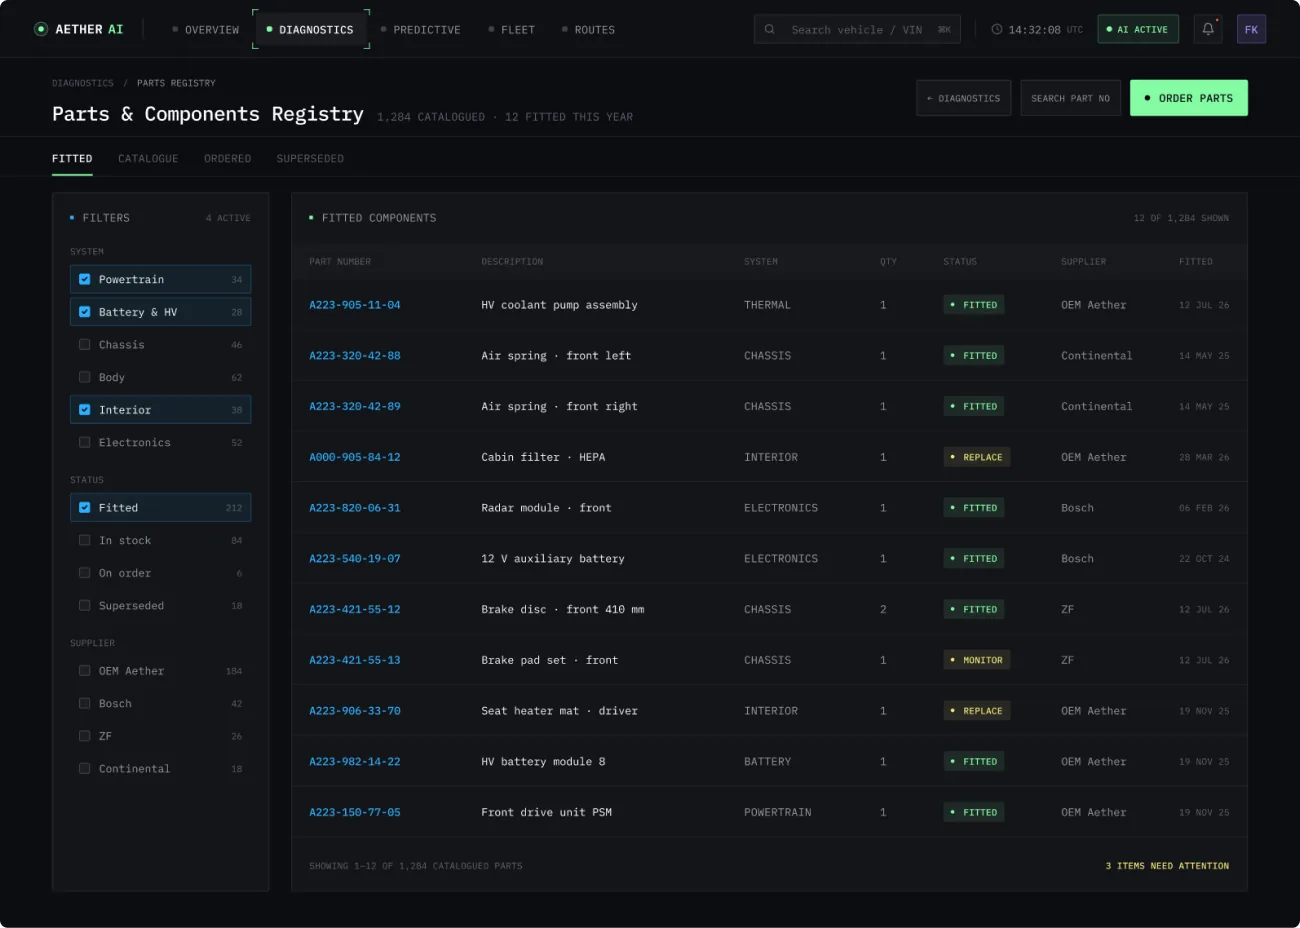
Task: Click the clock icon beside UTC time
Action: click(x=996, y=29)
